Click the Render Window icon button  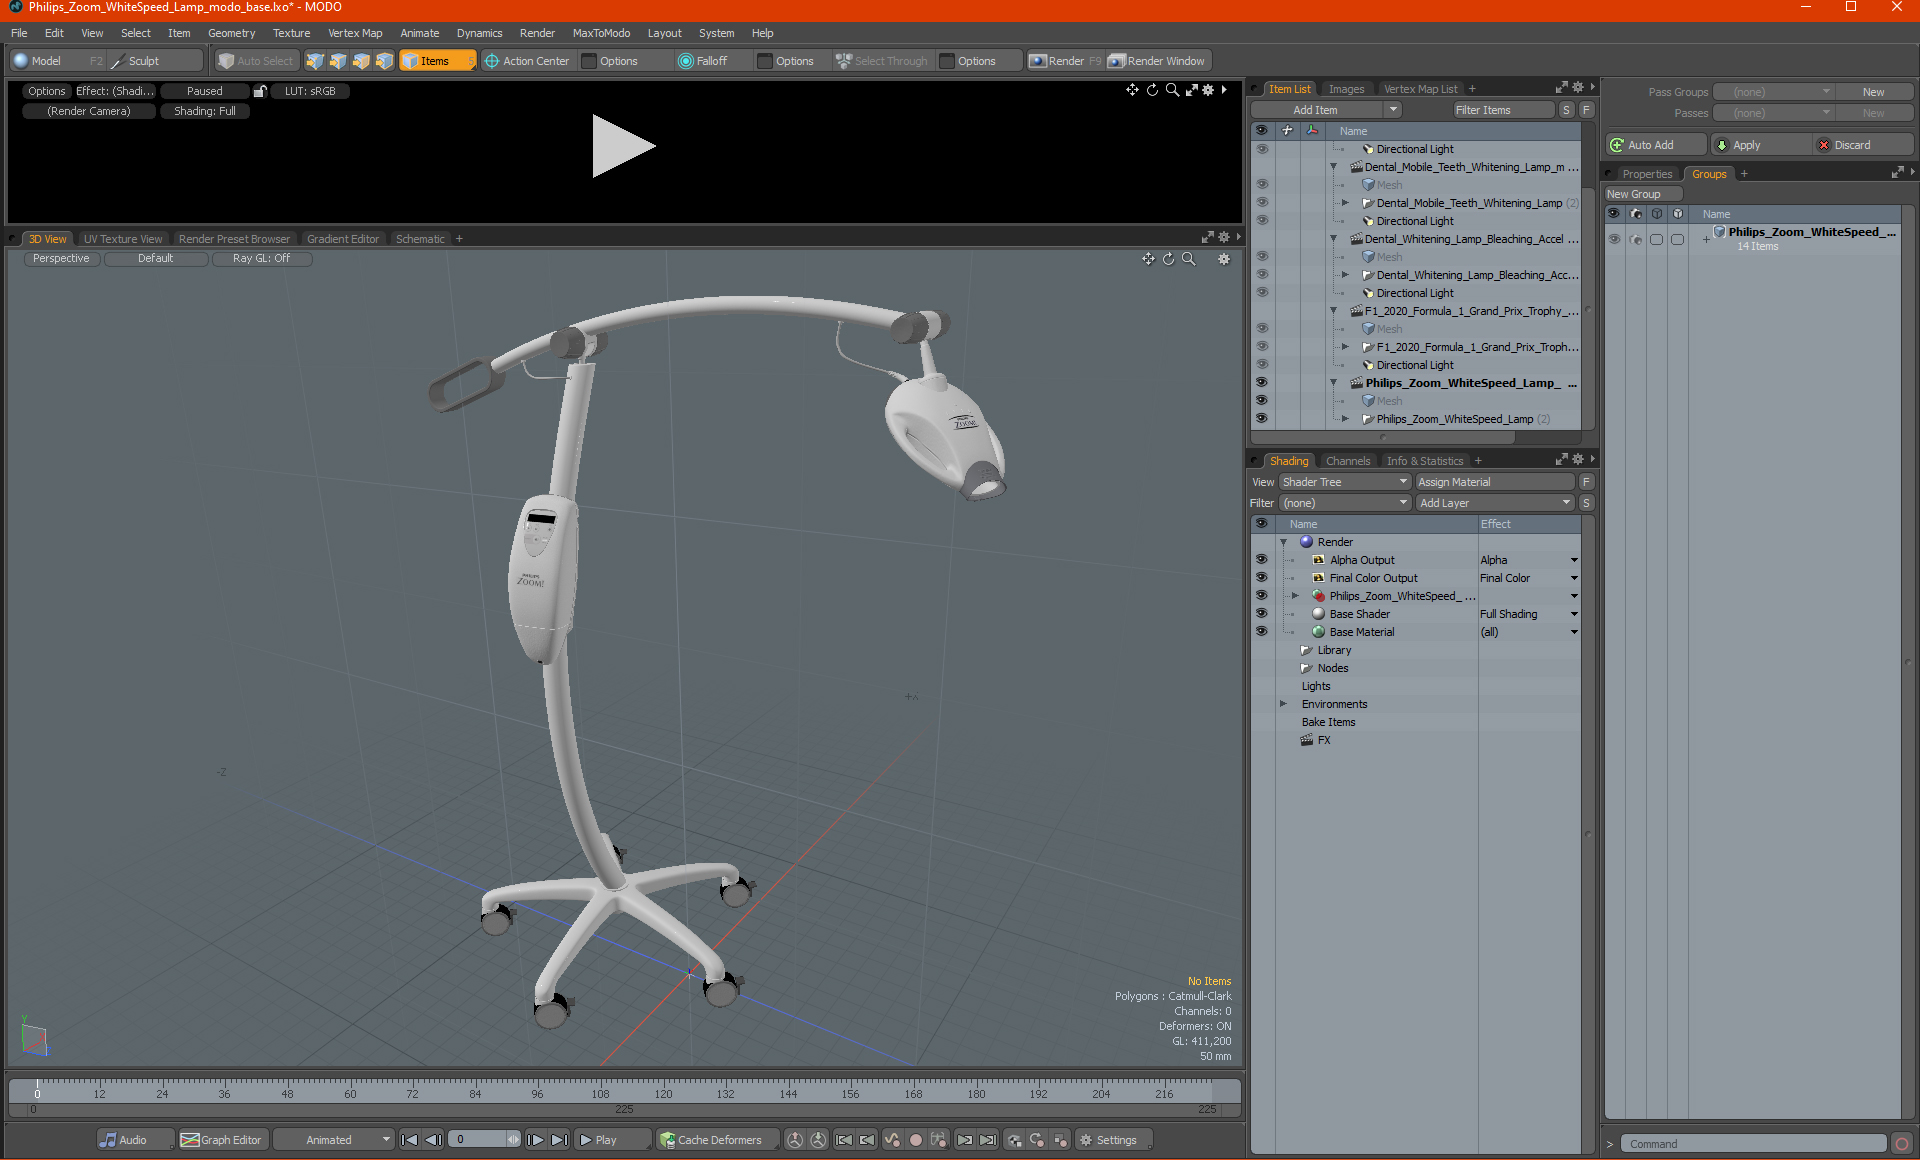click(1117, 61)
